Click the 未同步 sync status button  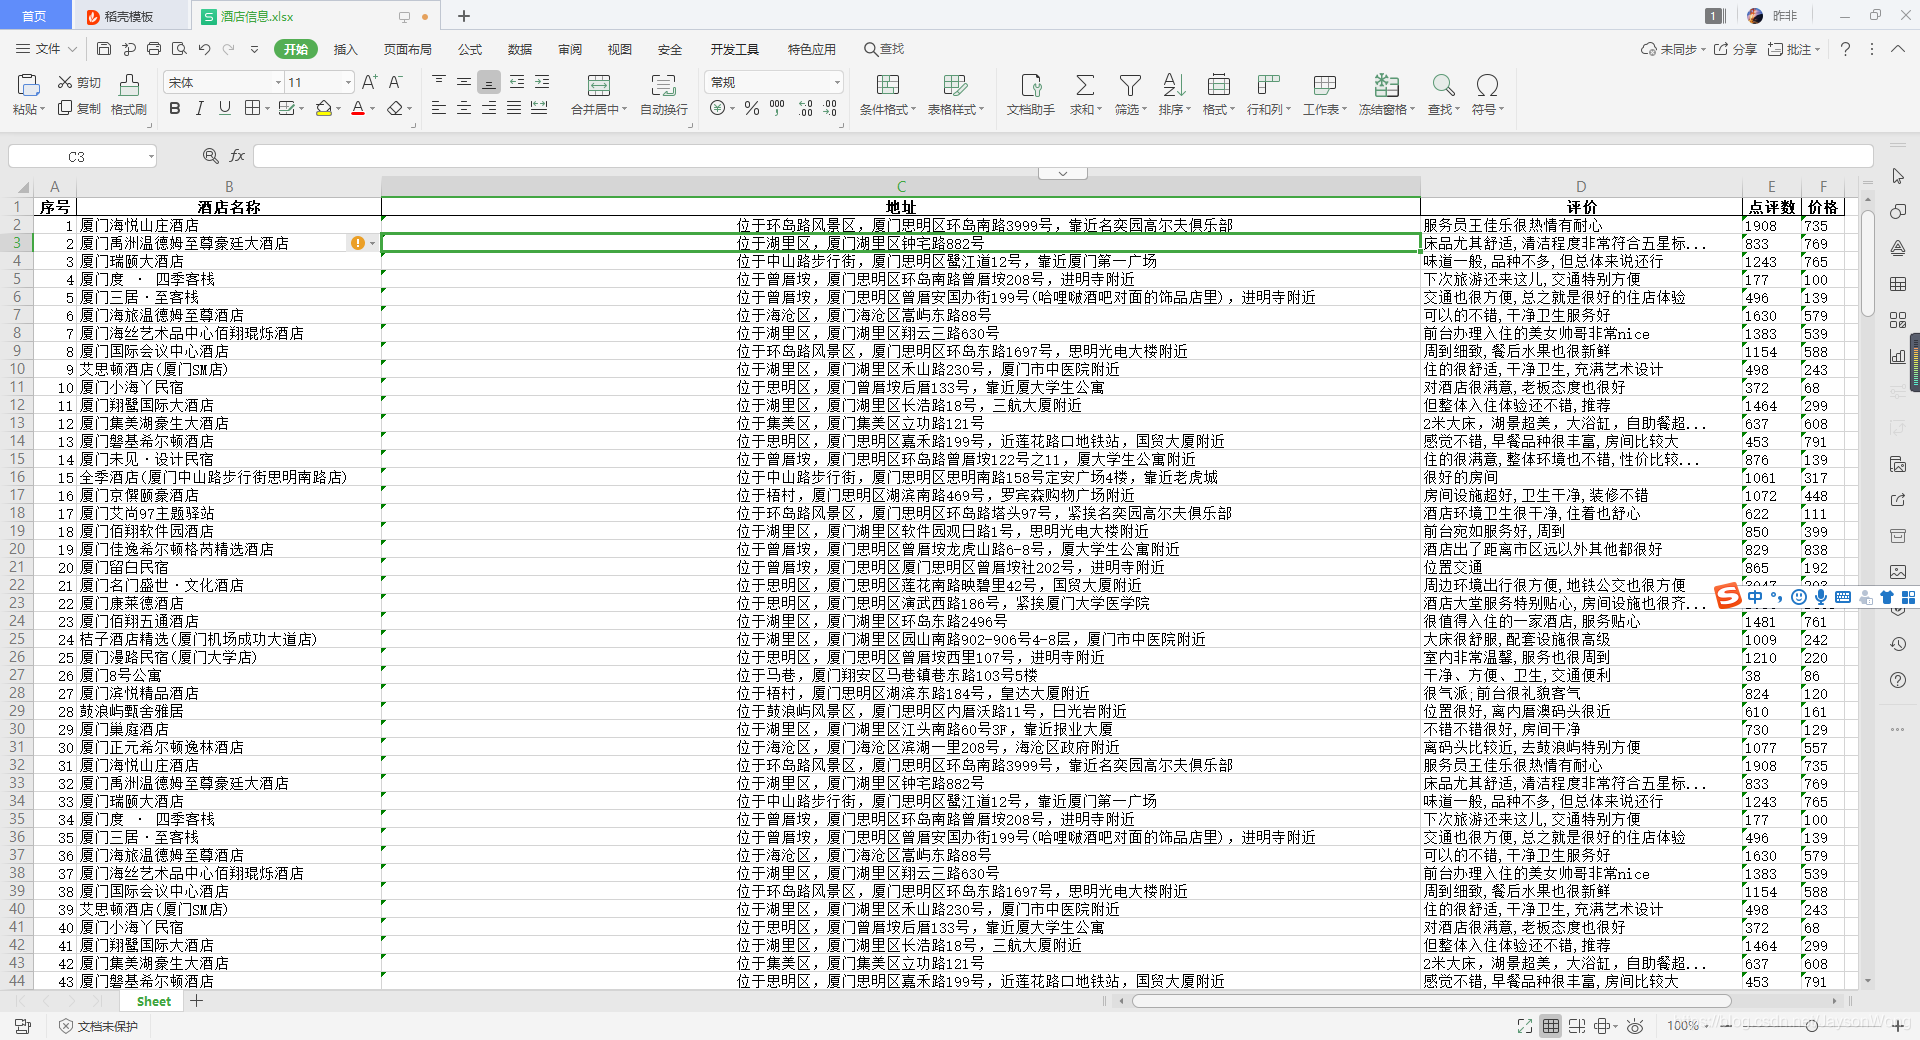coord(1673,49)
